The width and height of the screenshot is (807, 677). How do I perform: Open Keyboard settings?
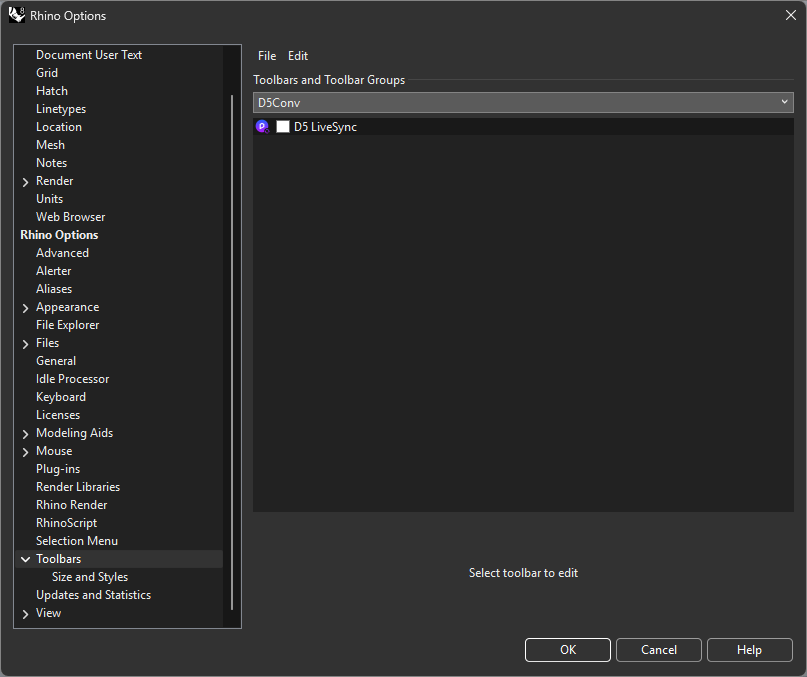[61, 397]
